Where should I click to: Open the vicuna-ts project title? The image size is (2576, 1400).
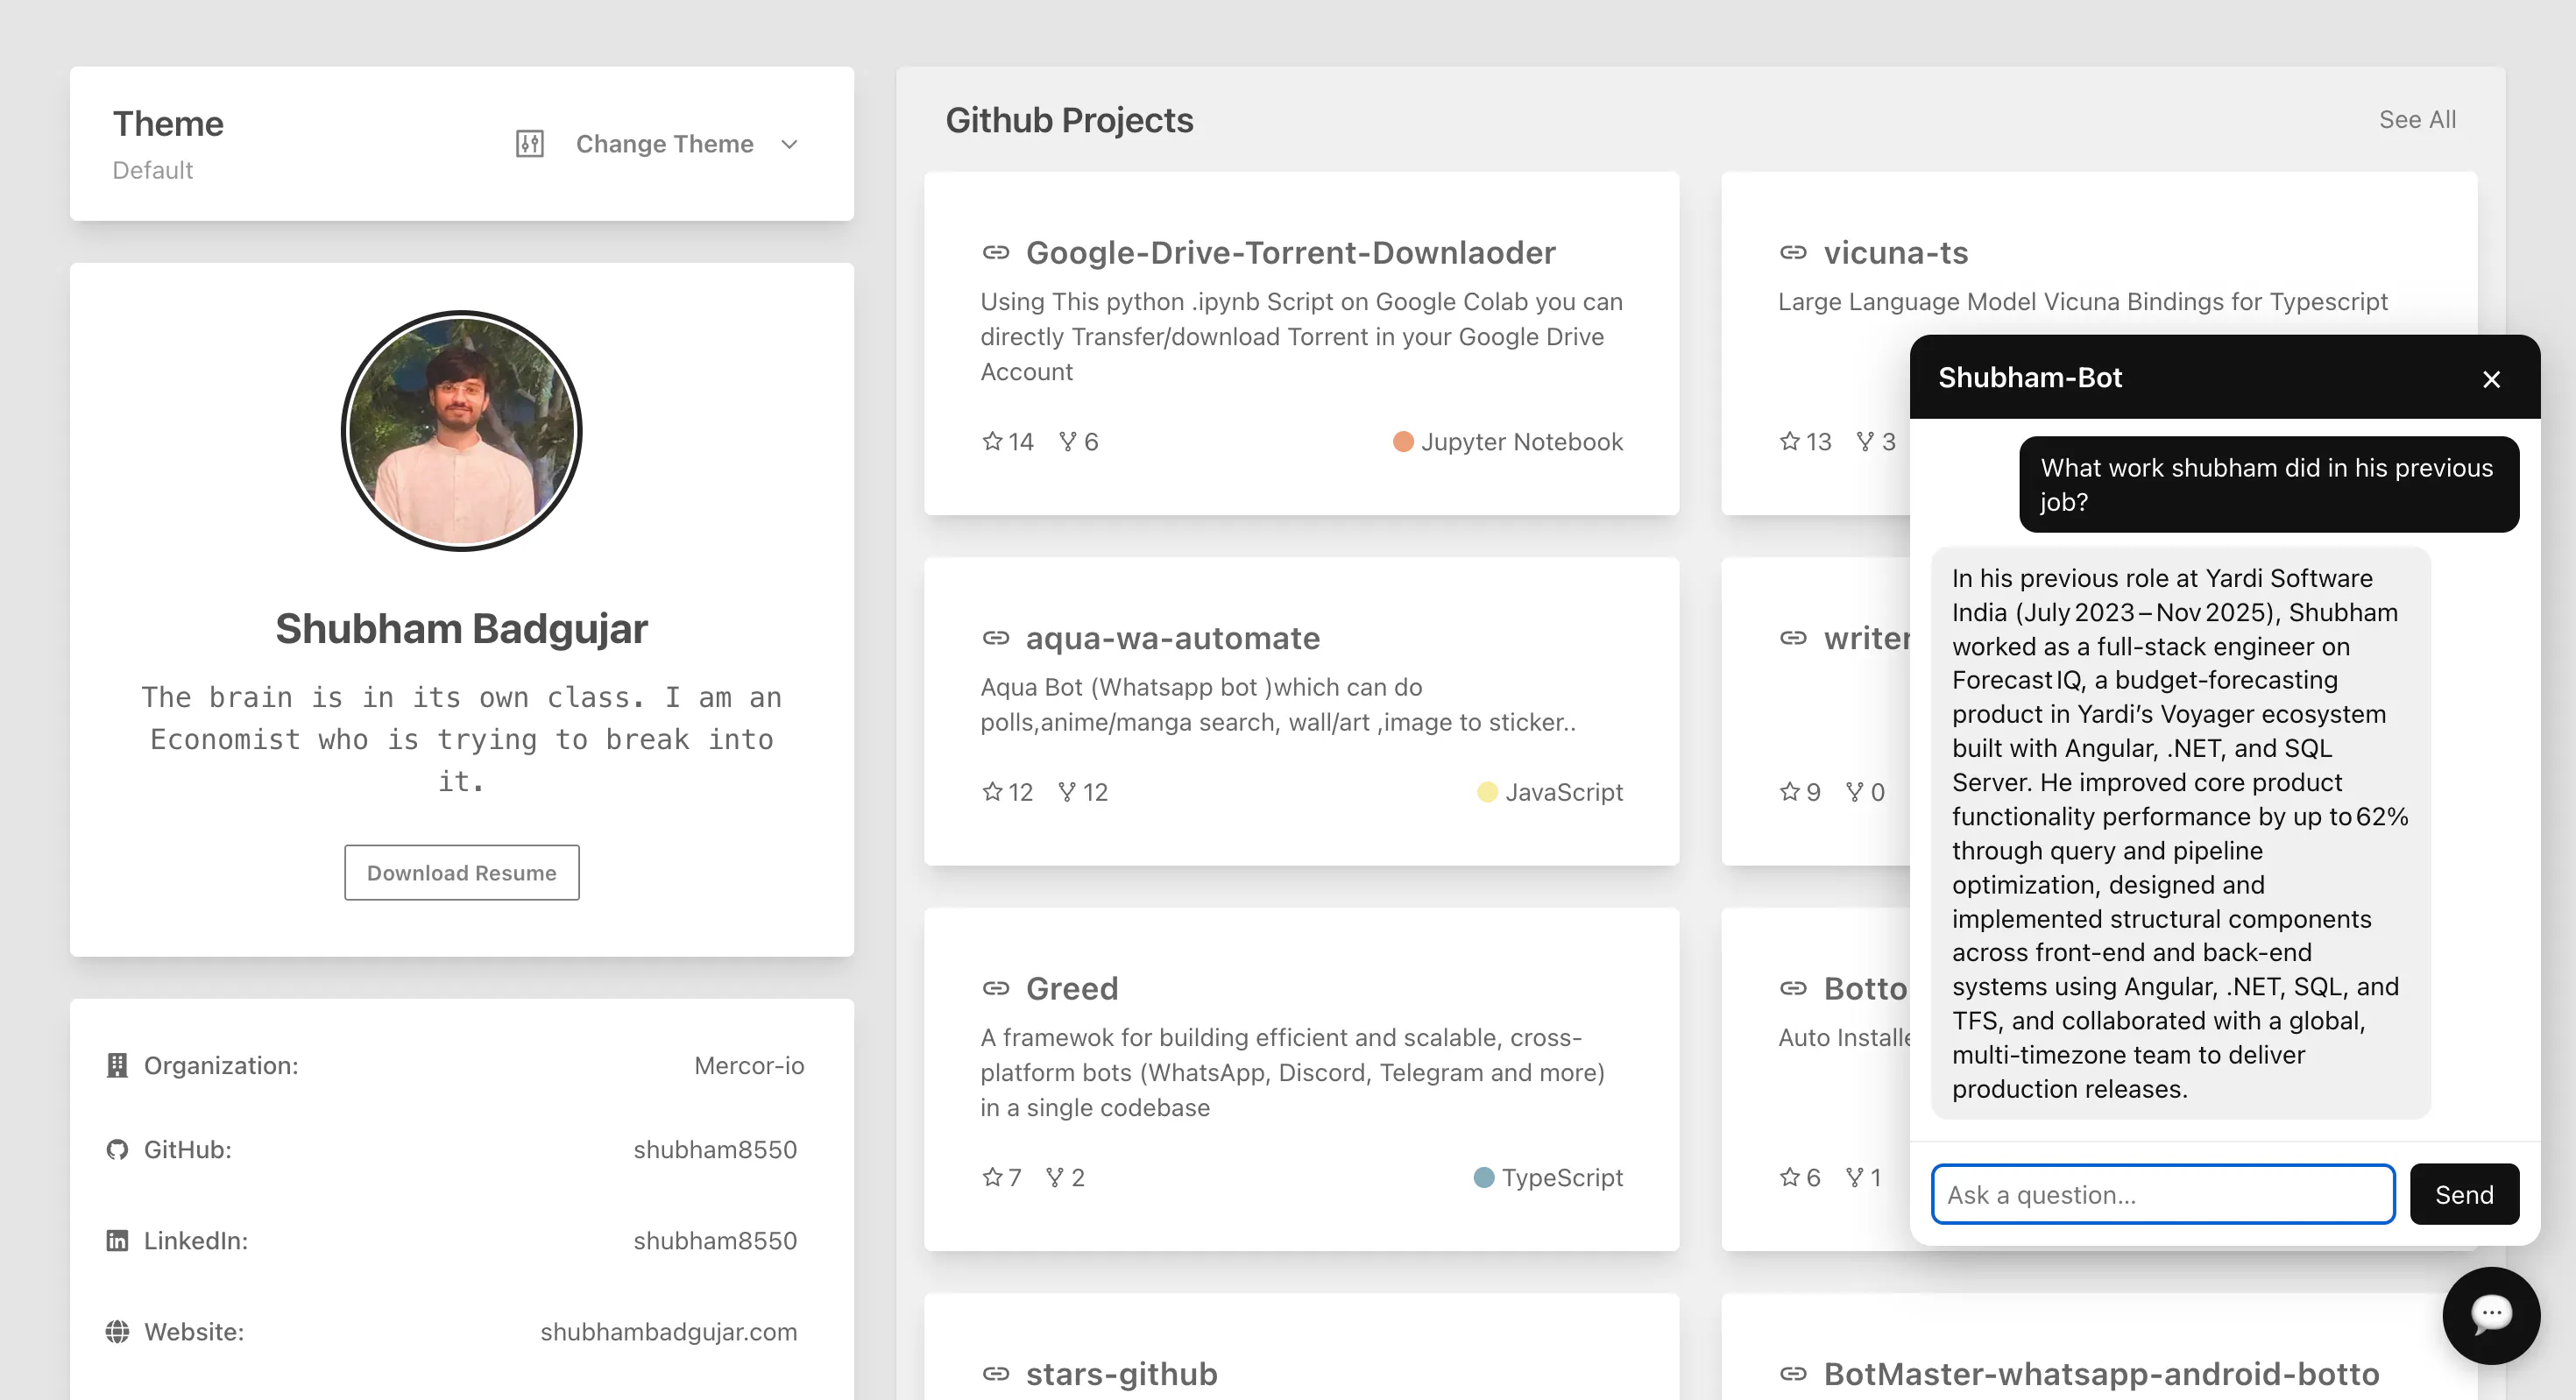(1895, 252)
